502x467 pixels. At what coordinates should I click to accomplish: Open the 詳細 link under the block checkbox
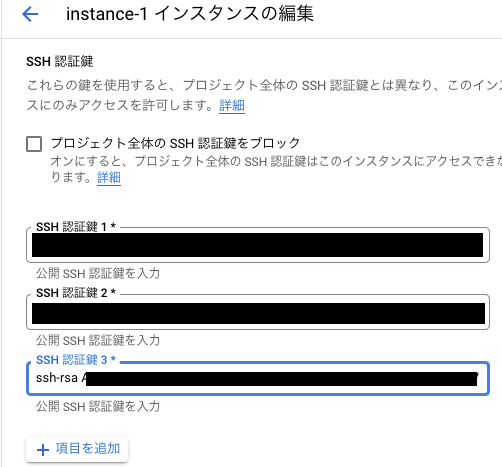click(x=109, y=177)
